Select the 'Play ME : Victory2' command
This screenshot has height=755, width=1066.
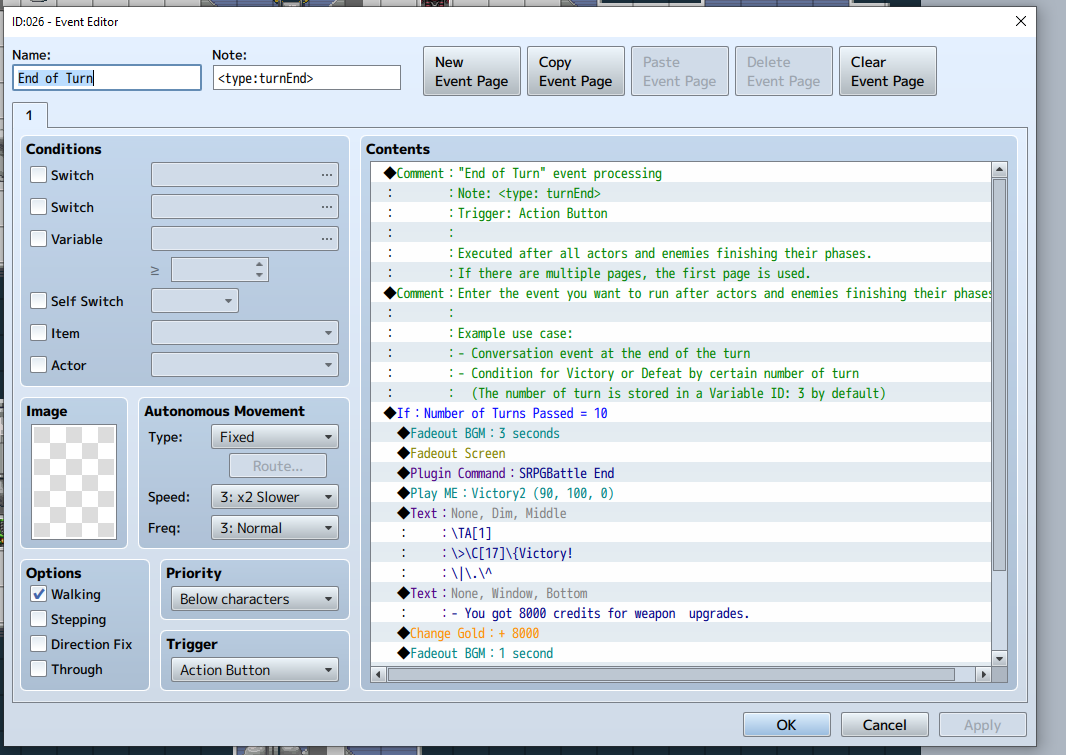(681, 493)
